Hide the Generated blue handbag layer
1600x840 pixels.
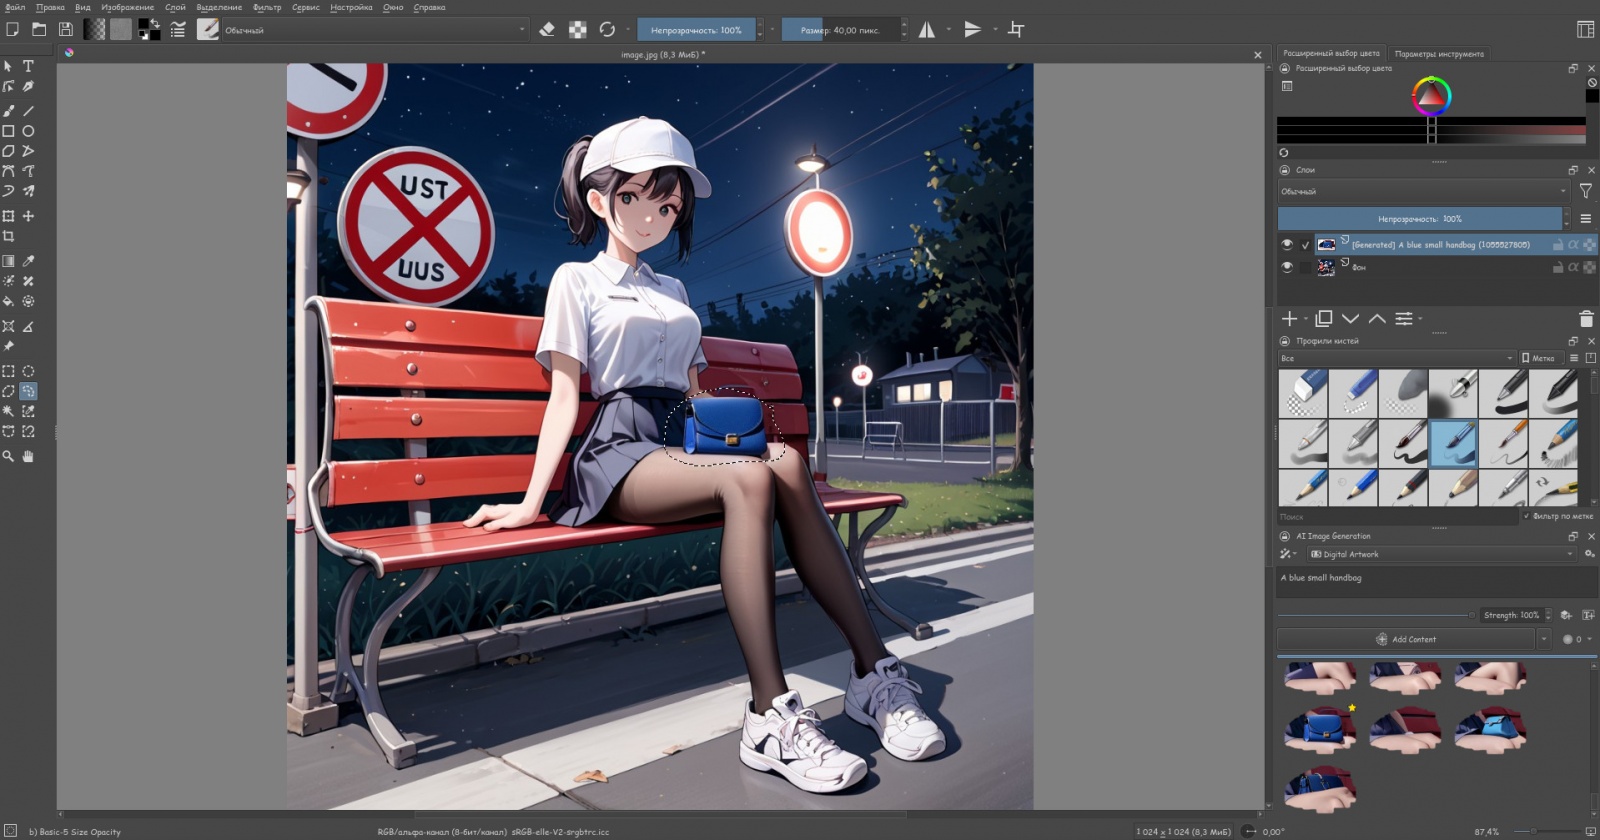click(x=1287, y=245)
